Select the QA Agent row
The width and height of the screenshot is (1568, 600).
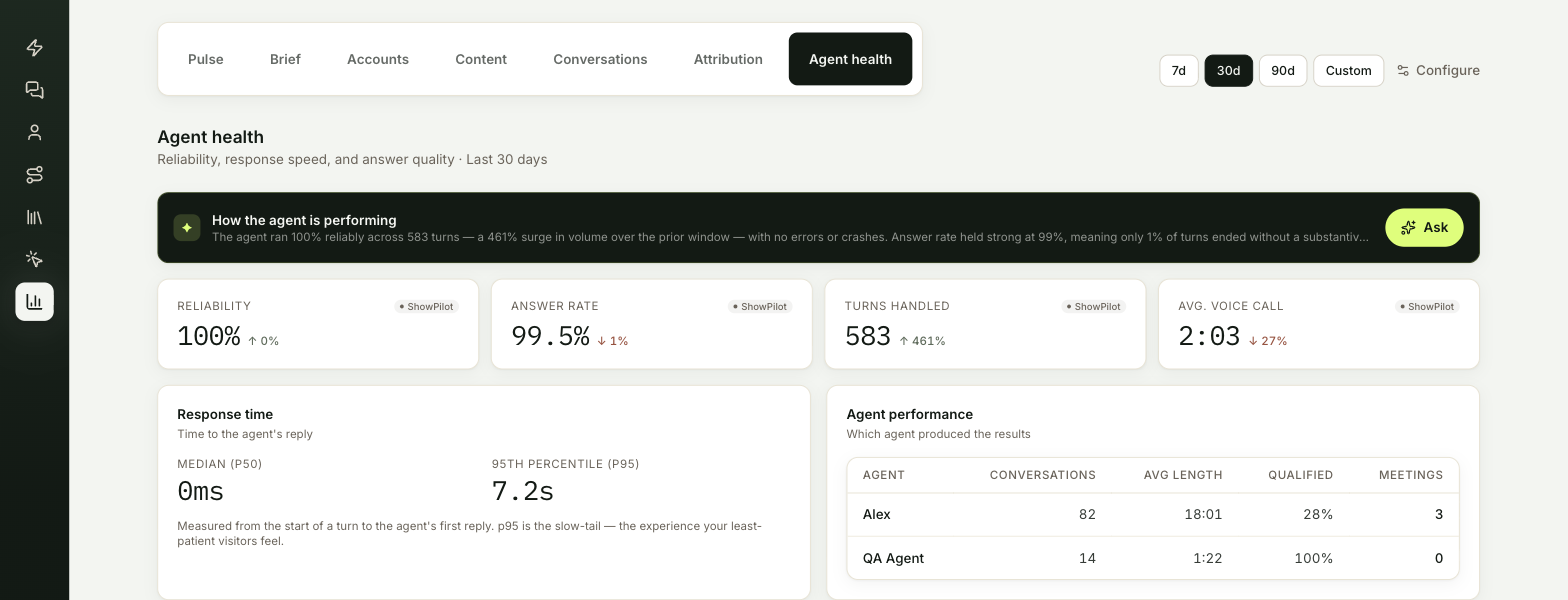pyautogui.click(x=1153, y=558)
